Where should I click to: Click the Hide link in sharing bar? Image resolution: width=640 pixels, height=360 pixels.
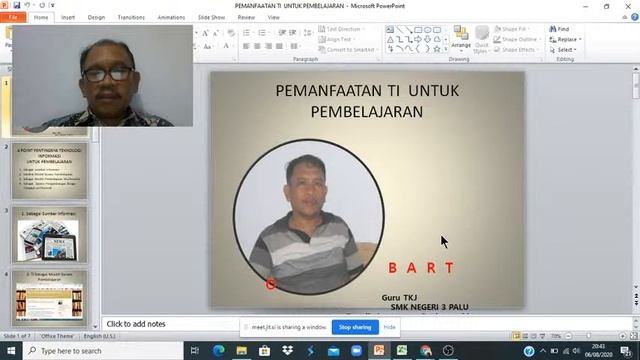pyautogui.click(x=389, y=327)
